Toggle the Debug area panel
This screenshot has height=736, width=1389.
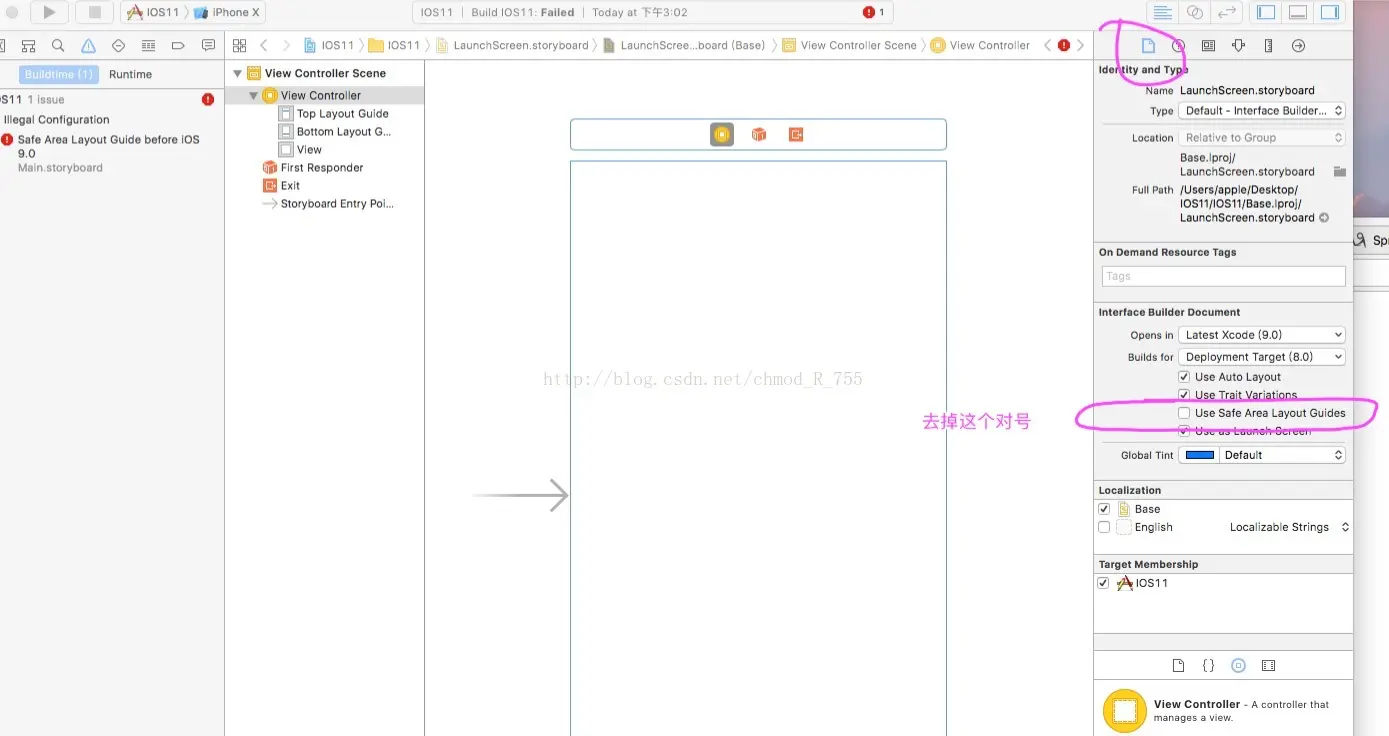[x=1298, y=12]
